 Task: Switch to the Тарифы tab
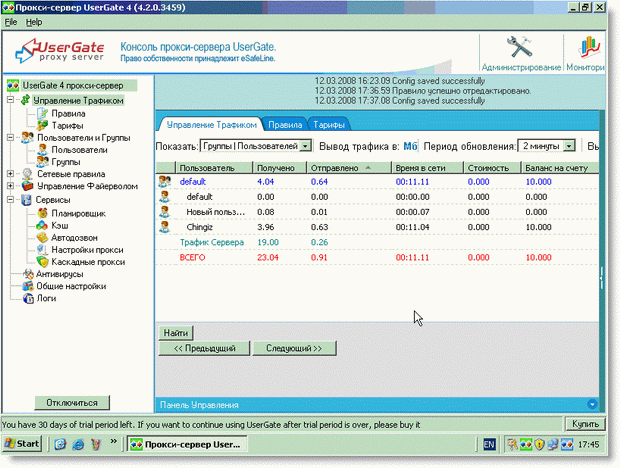coord(329,125)
